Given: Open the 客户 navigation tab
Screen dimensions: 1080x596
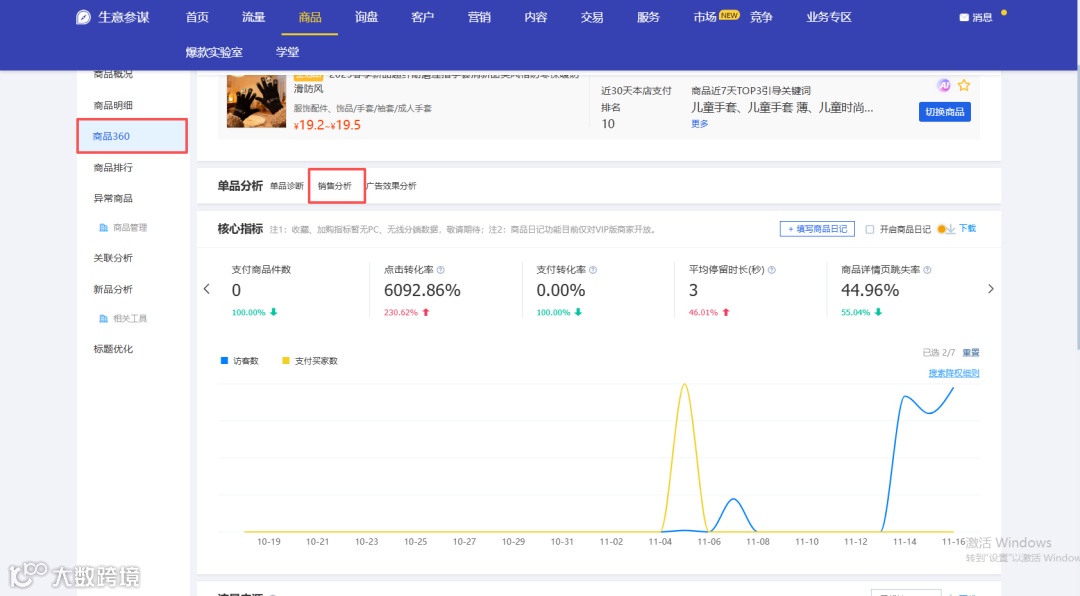Looking at the screenshot, I should point(422,17).
